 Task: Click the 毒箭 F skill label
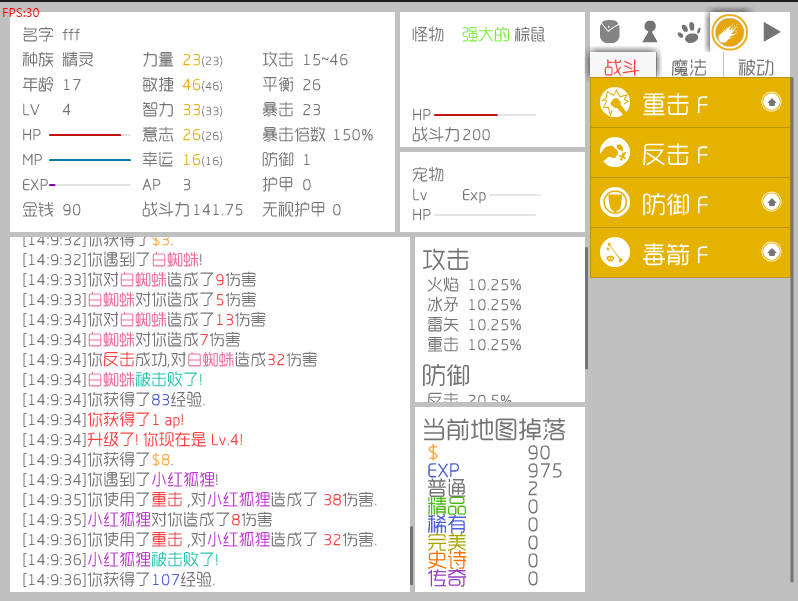pos(675,253)
